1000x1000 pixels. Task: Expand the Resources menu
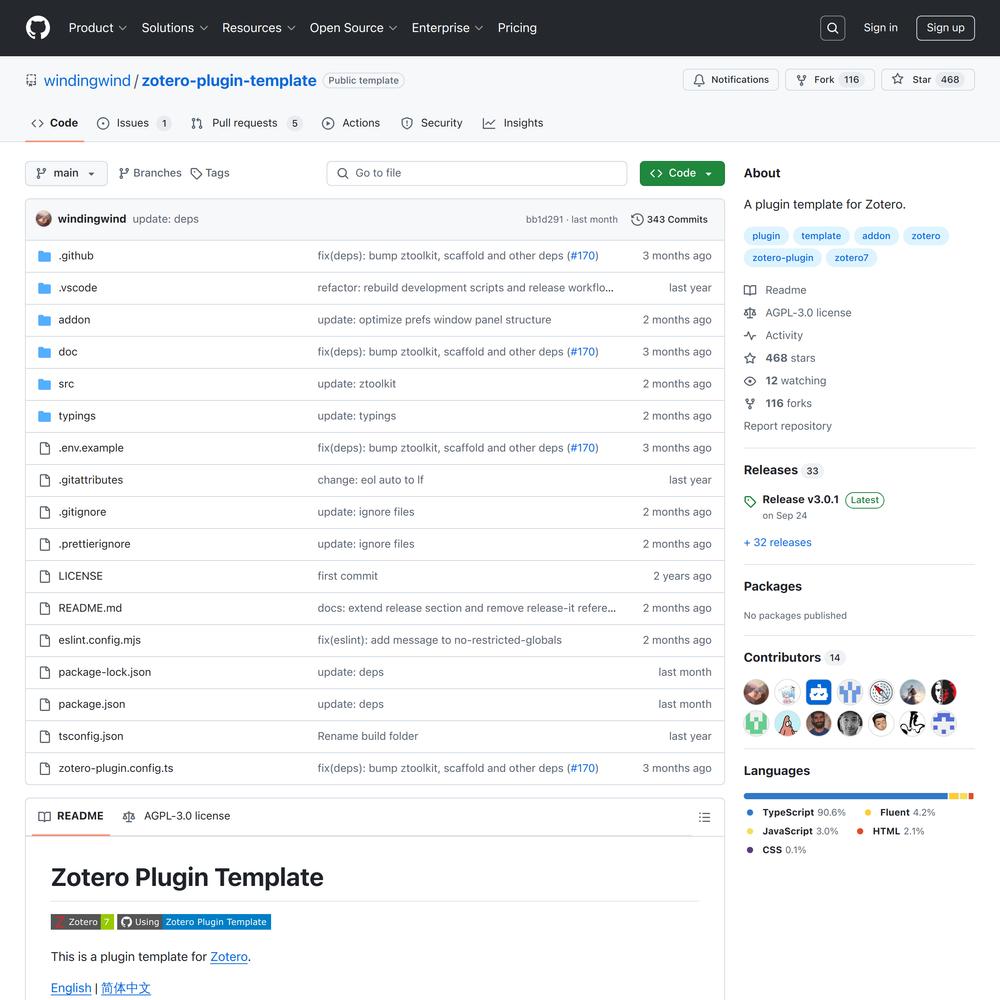(x=258, y=28)
